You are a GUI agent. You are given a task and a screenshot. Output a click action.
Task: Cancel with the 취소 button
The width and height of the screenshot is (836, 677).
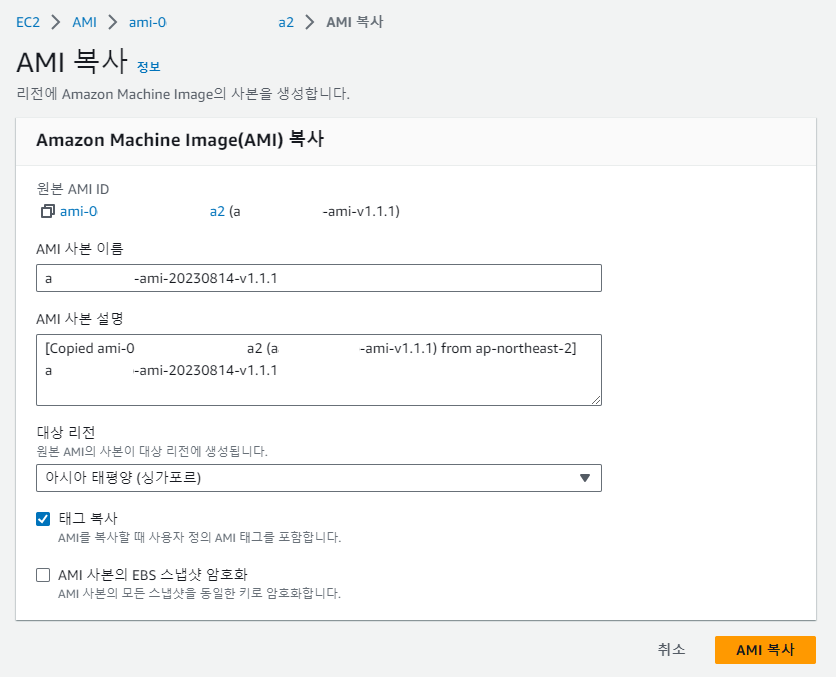(x=671, y=649)
